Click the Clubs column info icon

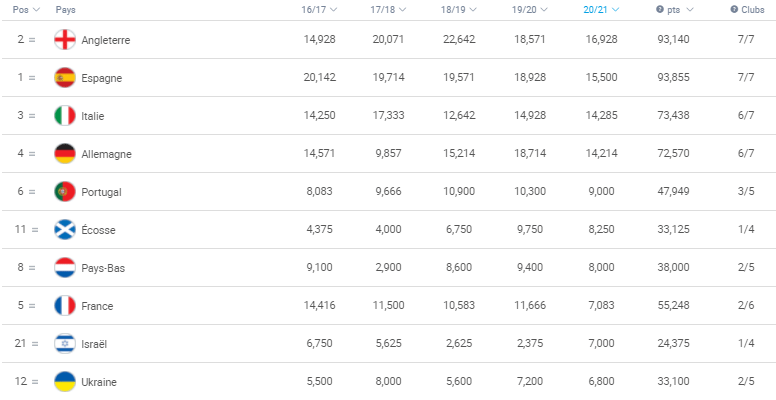pyautogui.click(x=734, y=9)
